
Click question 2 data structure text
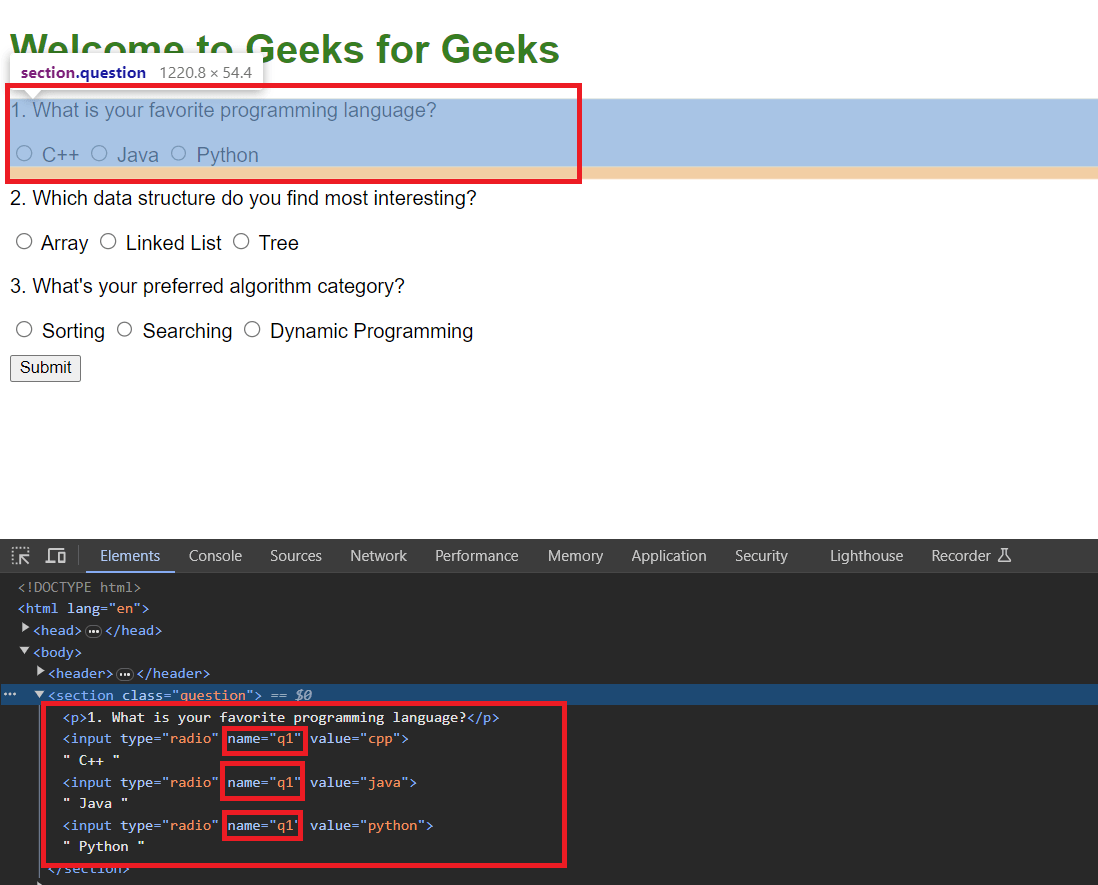[243, 198]
